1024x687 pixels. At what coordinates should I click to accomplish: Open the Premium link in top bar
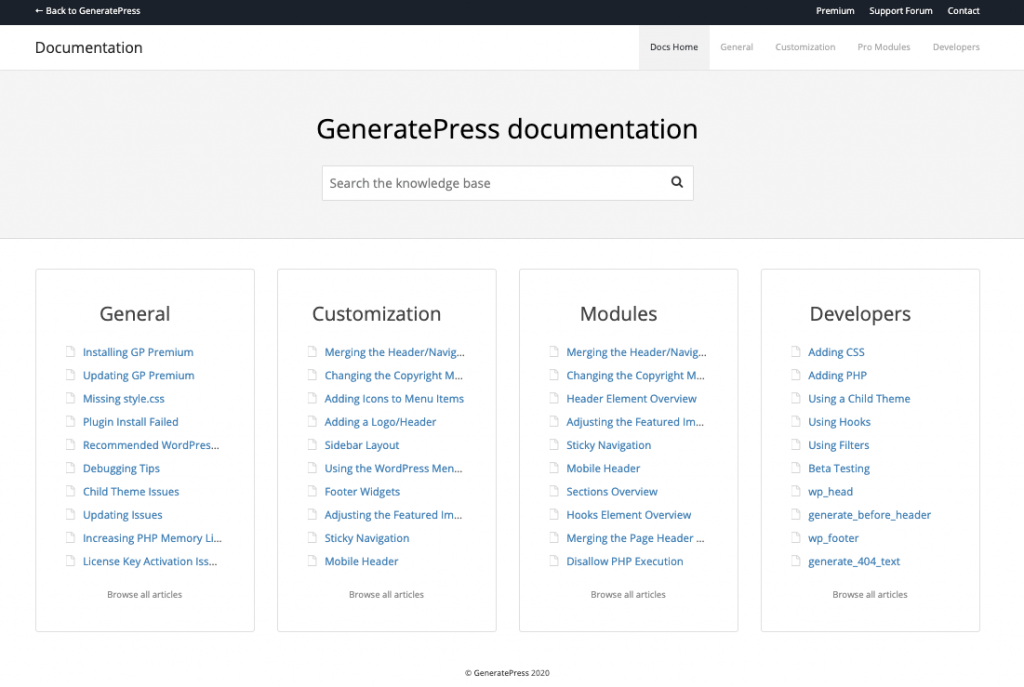click(835, 10)
